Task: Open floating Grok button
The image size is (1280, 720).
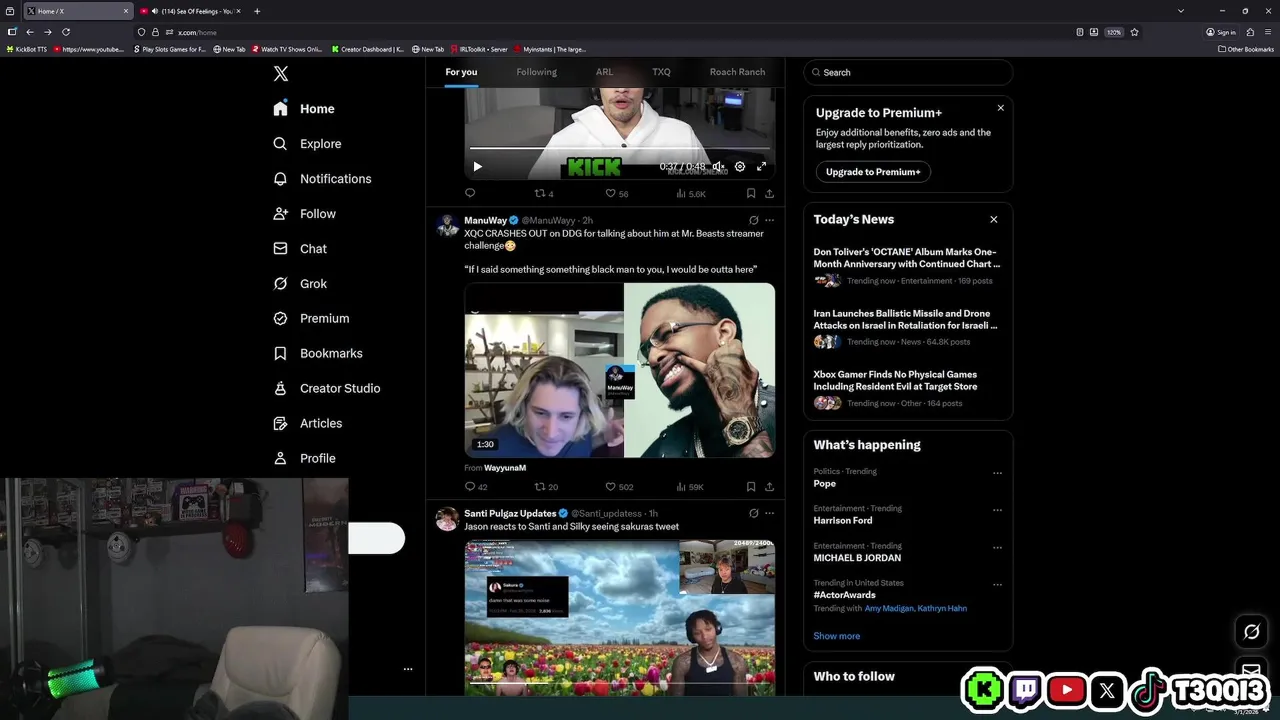Action: coord(1251,632)
